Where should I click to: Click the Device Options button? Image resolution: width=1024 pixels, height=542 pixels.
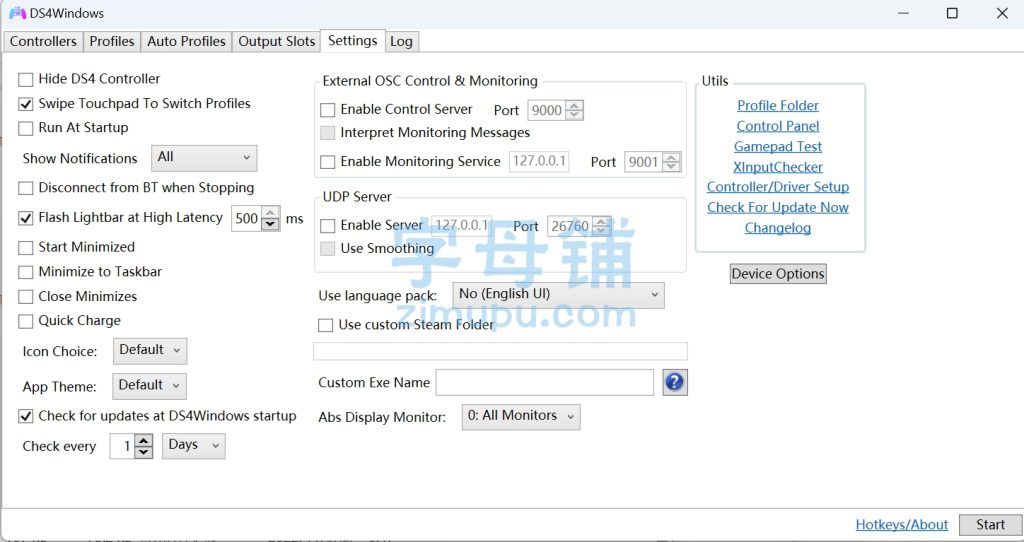pos(778,274)
